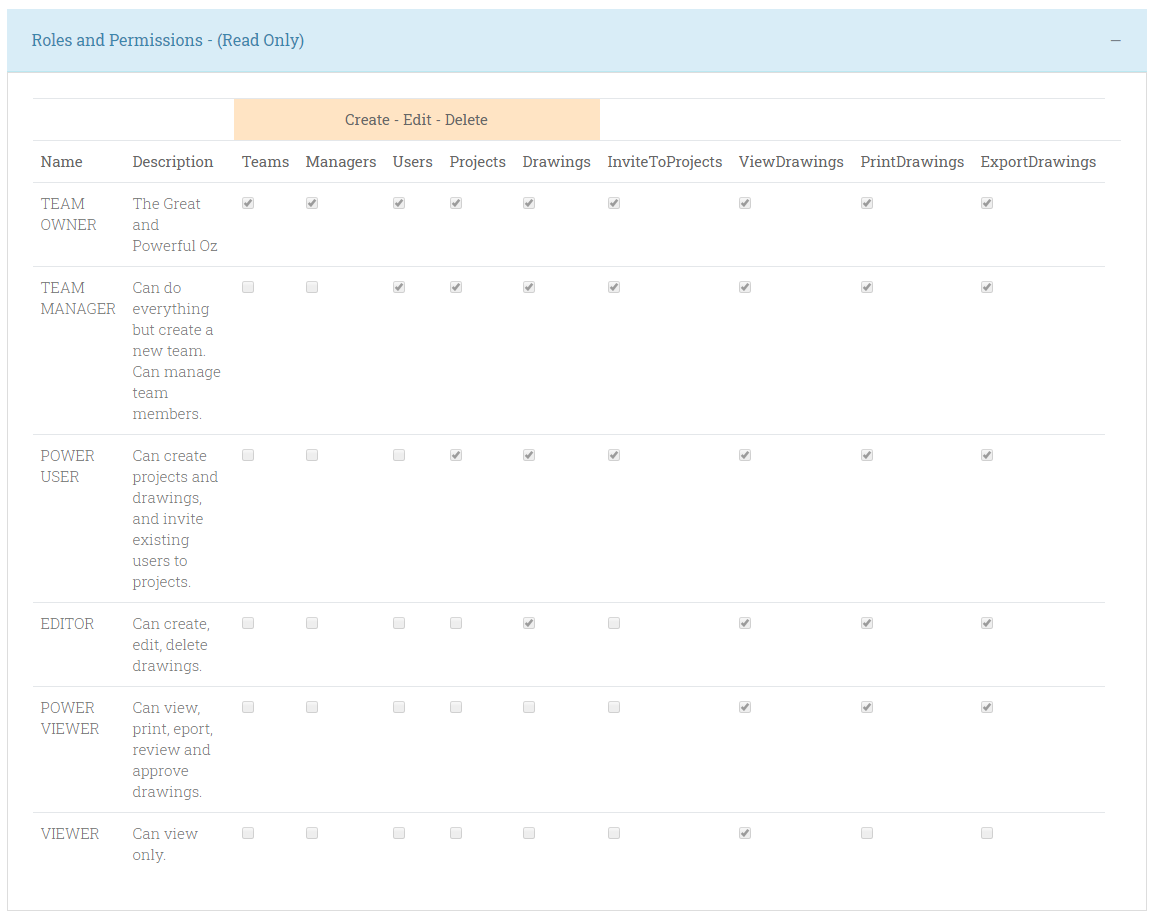
Task: Toggle Managers checkbox for TEAM OWNER
Action: [x=312, y=203]
